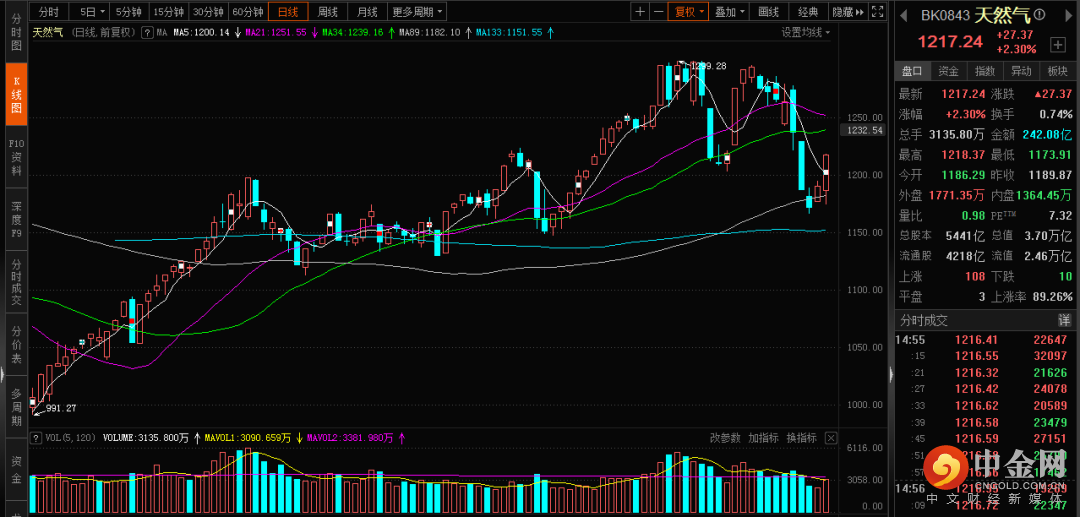1080x517 pixels.
Task: Collapse the side panel with the edge arrow
Action: [x=891, y=374]
